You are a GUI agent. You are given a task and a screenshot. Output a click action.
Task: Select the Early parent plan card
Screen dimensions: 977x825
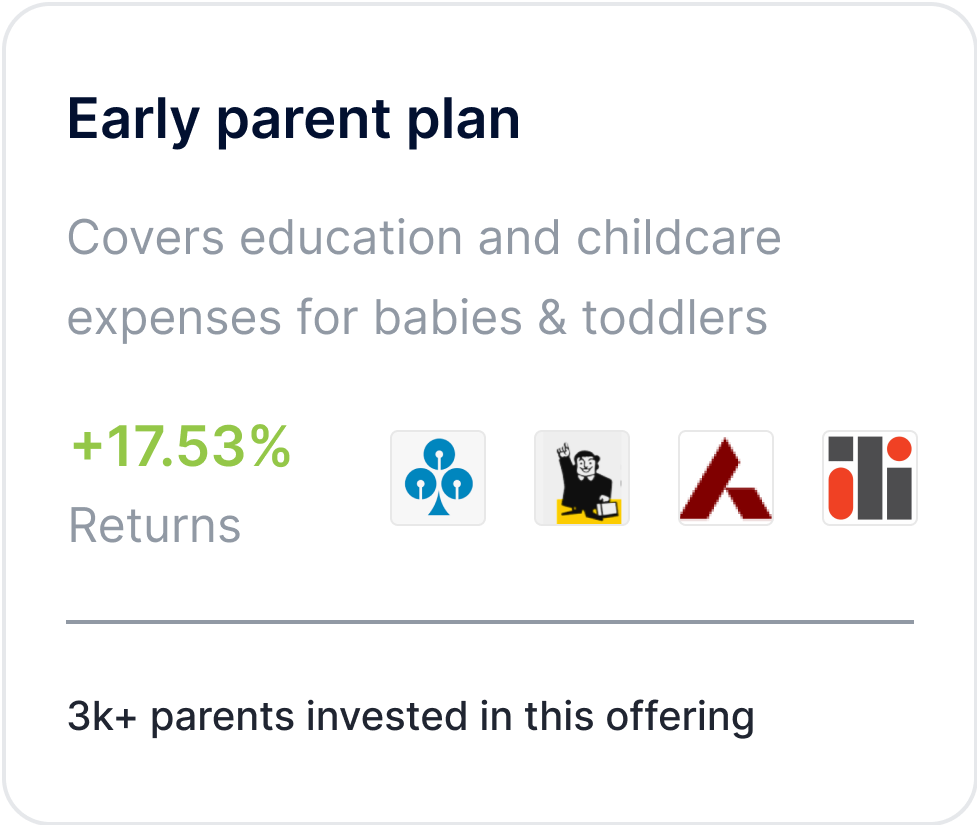[x=488, y=412]
